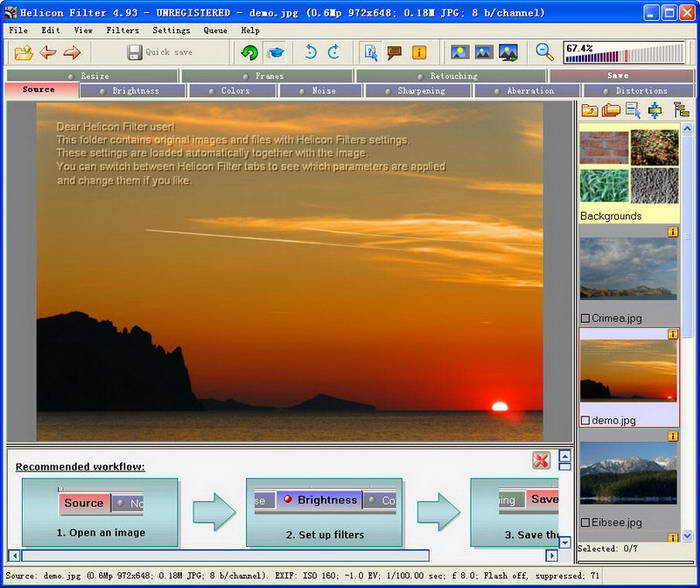Switch to the Save tab
Screen dimensions: 700x588
621,75
